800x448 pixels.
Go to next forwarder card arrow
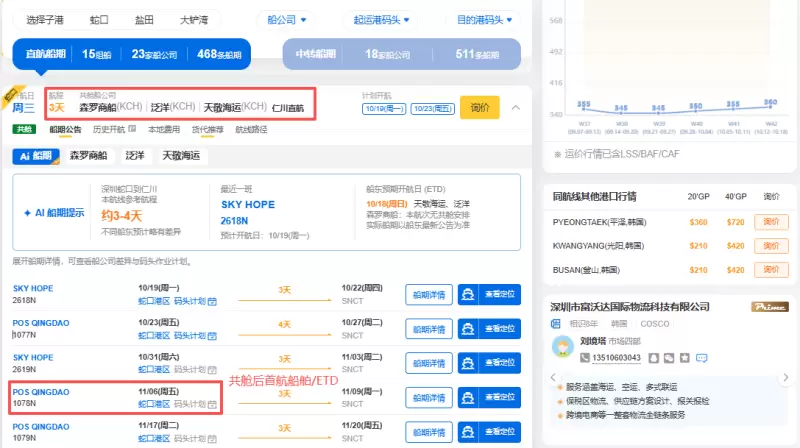tap(786, 378)
